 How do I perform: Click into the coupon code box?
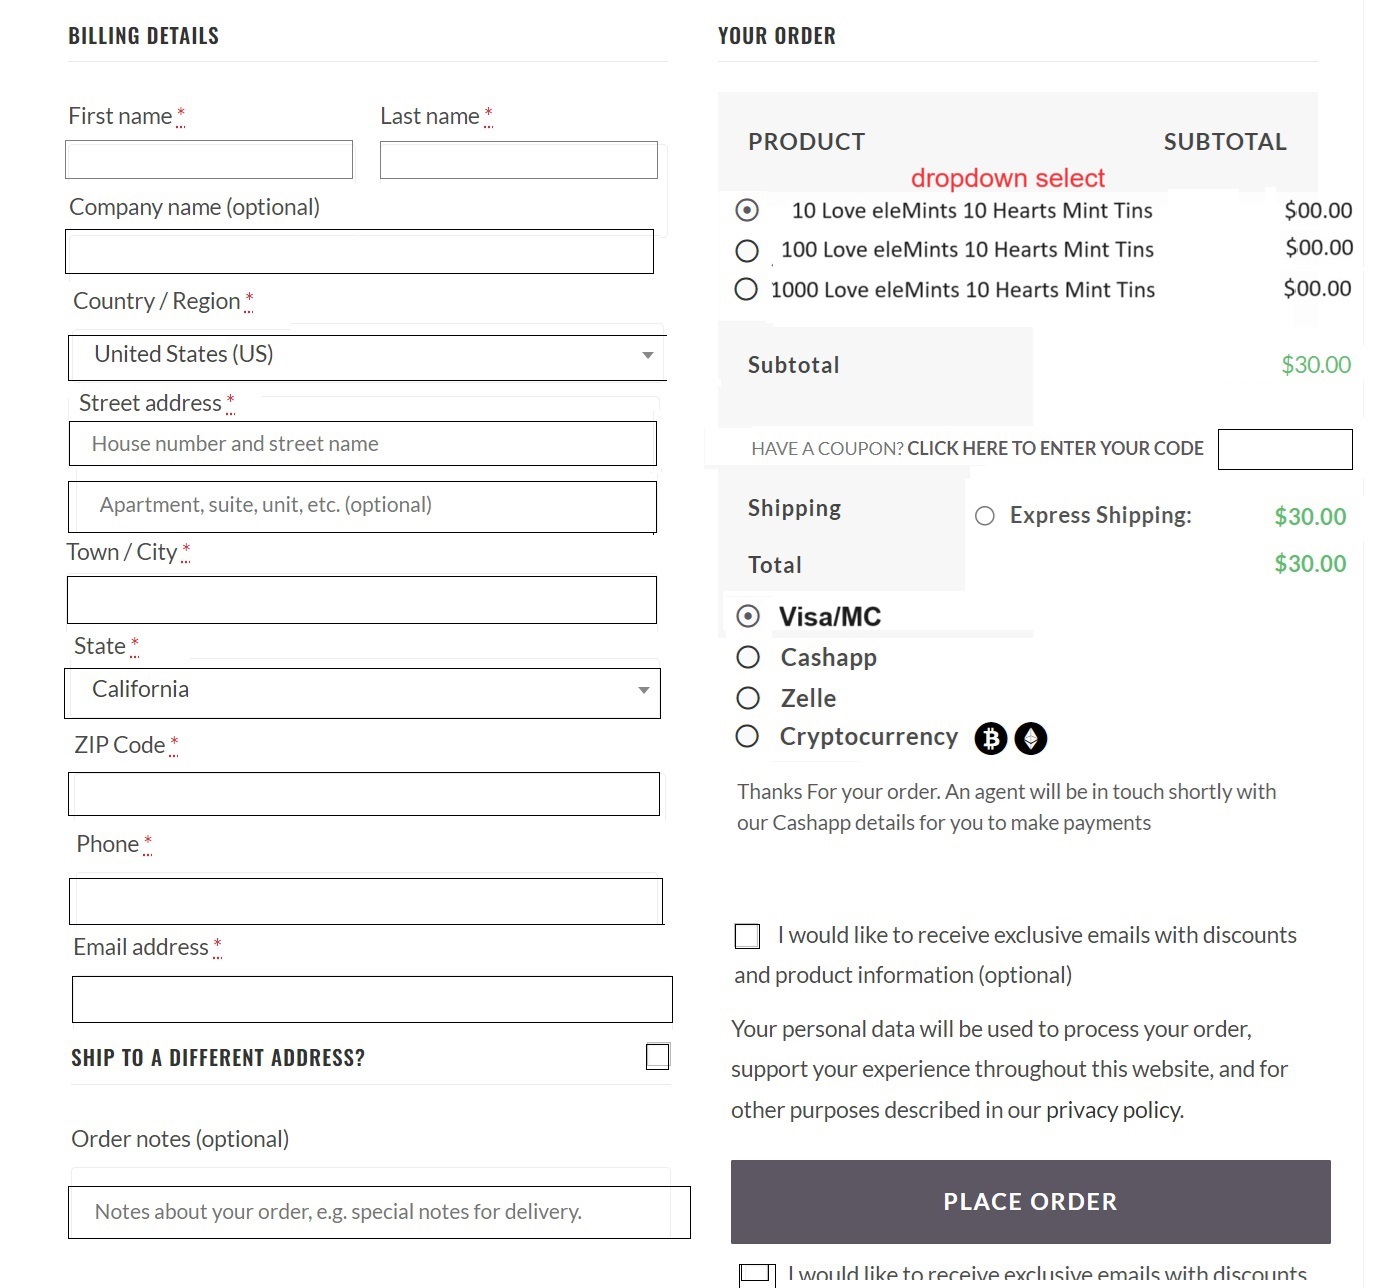point(1285,449)
